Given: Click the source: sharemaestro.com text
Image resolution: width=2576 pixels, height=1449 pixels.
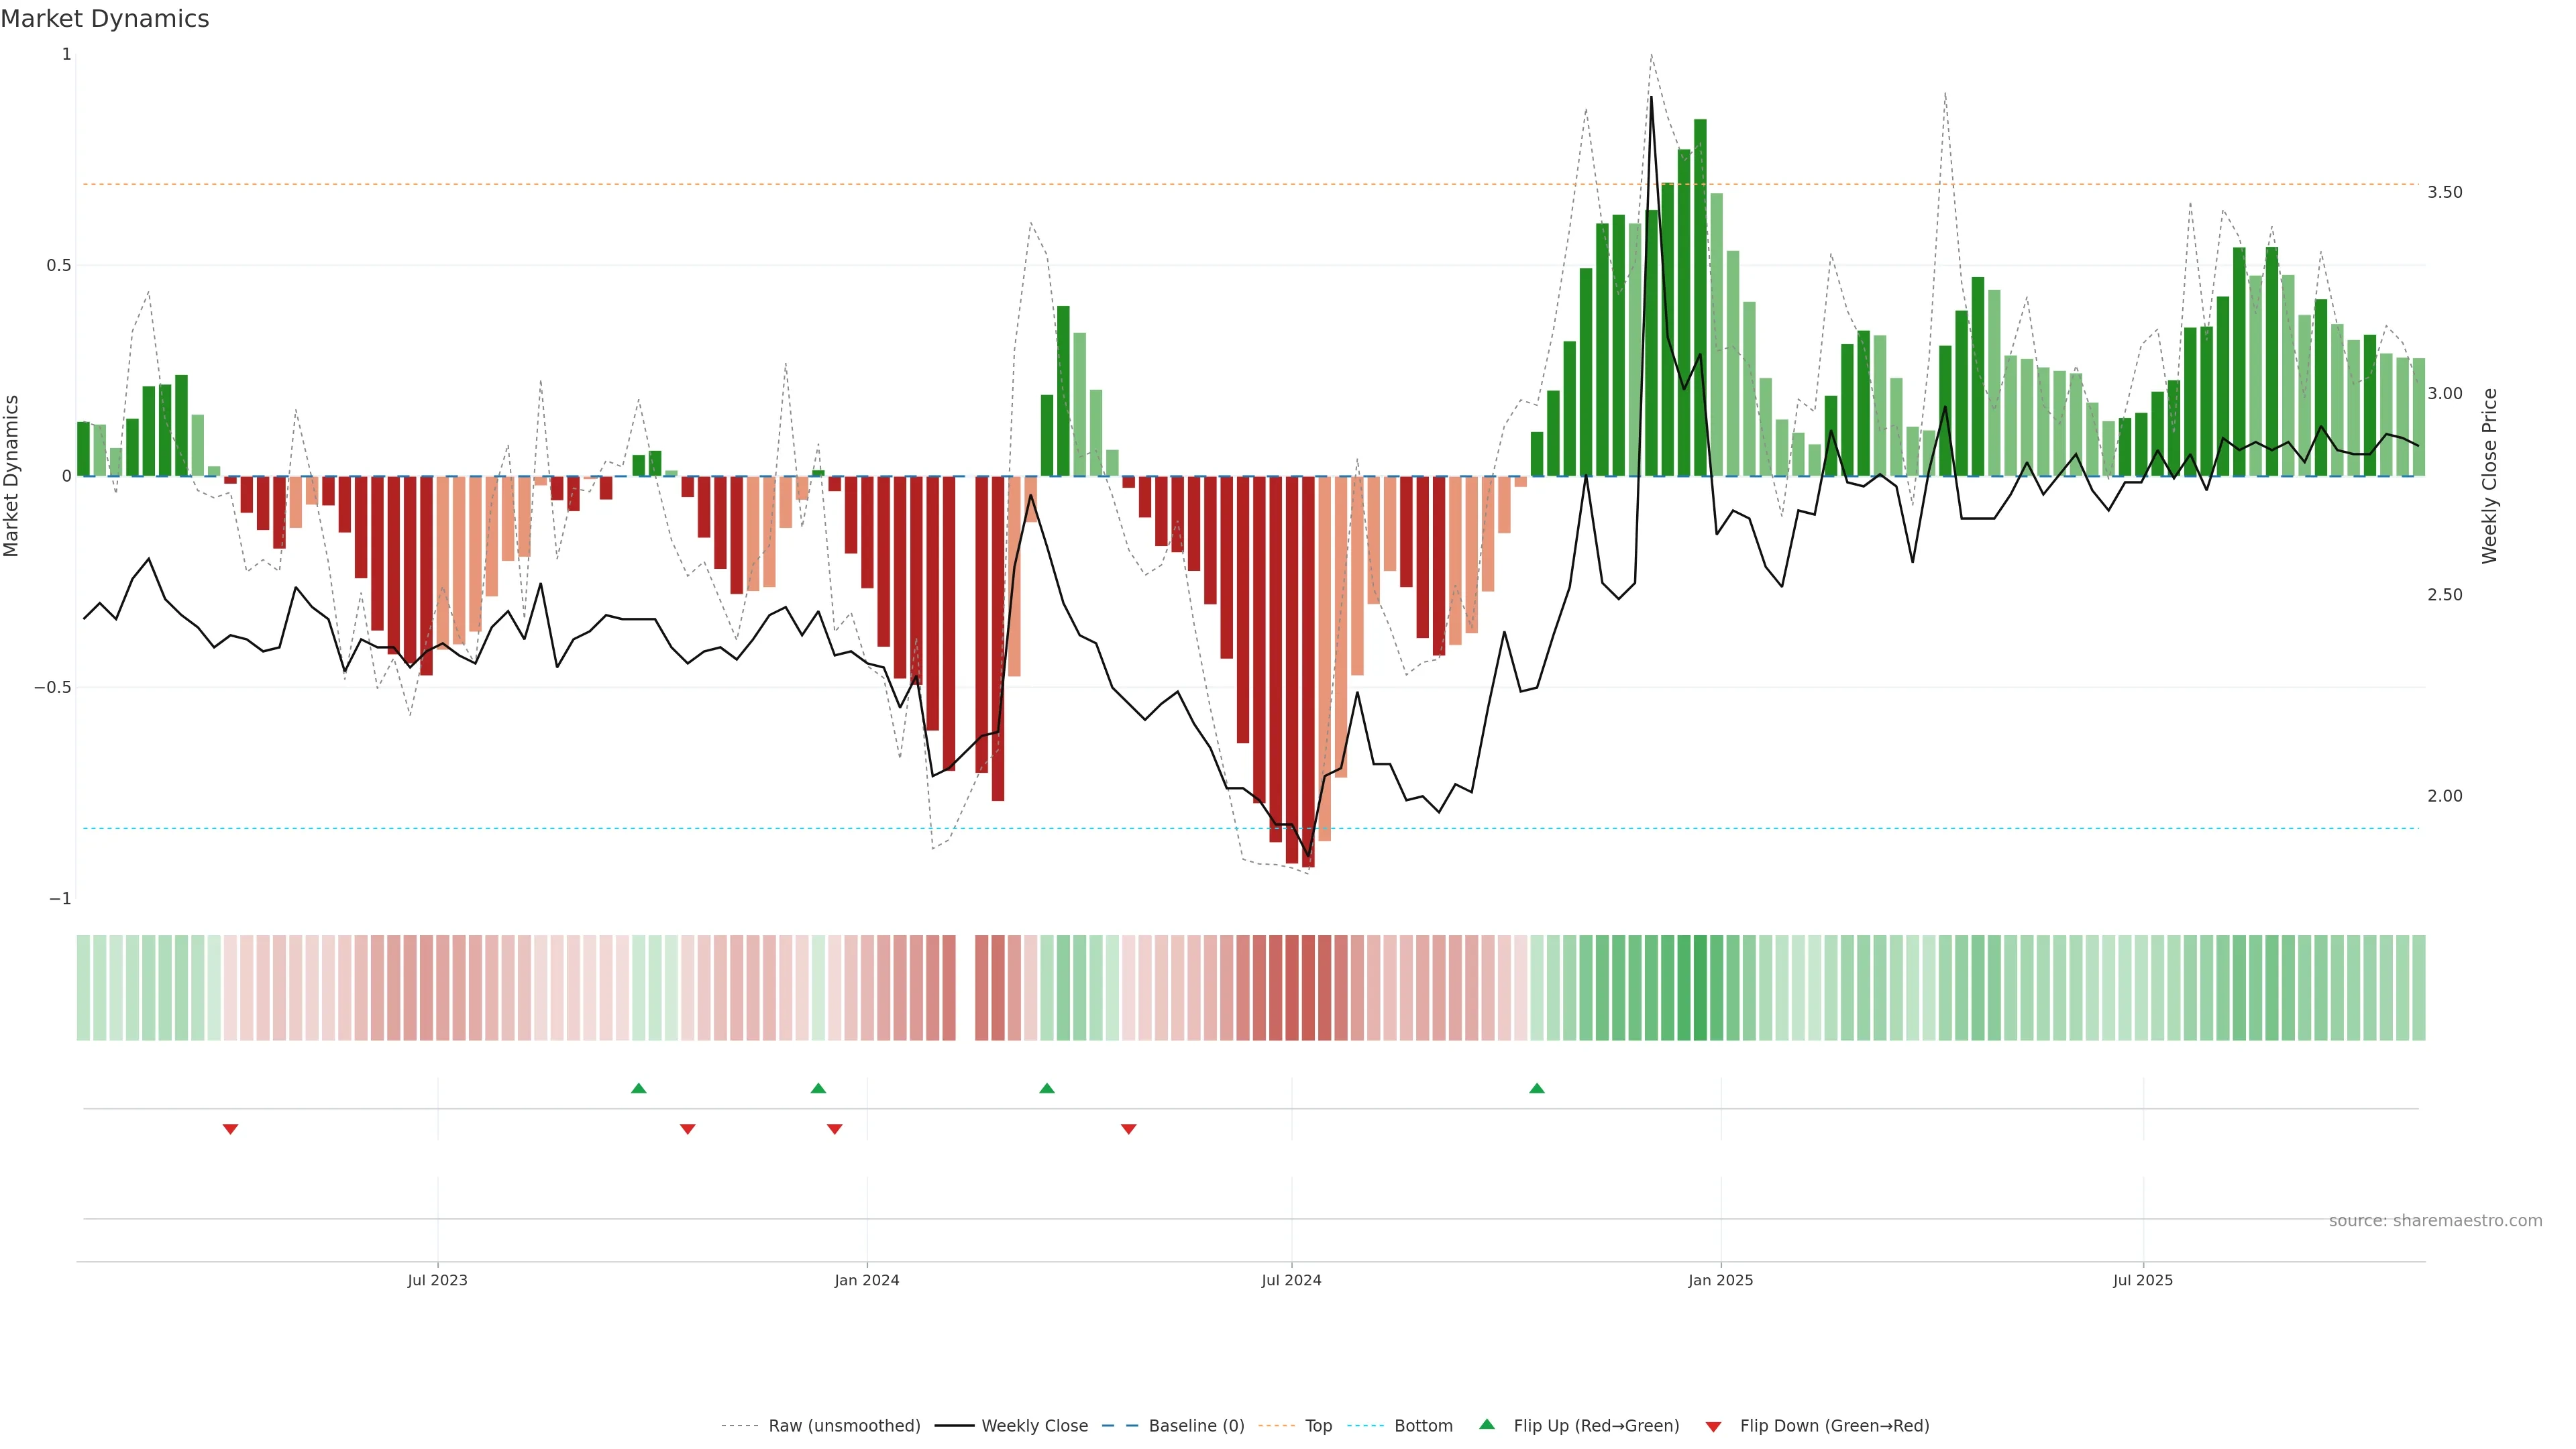Looking at the screenshot, I should pyautogui.click(x=2435, y=1220).
